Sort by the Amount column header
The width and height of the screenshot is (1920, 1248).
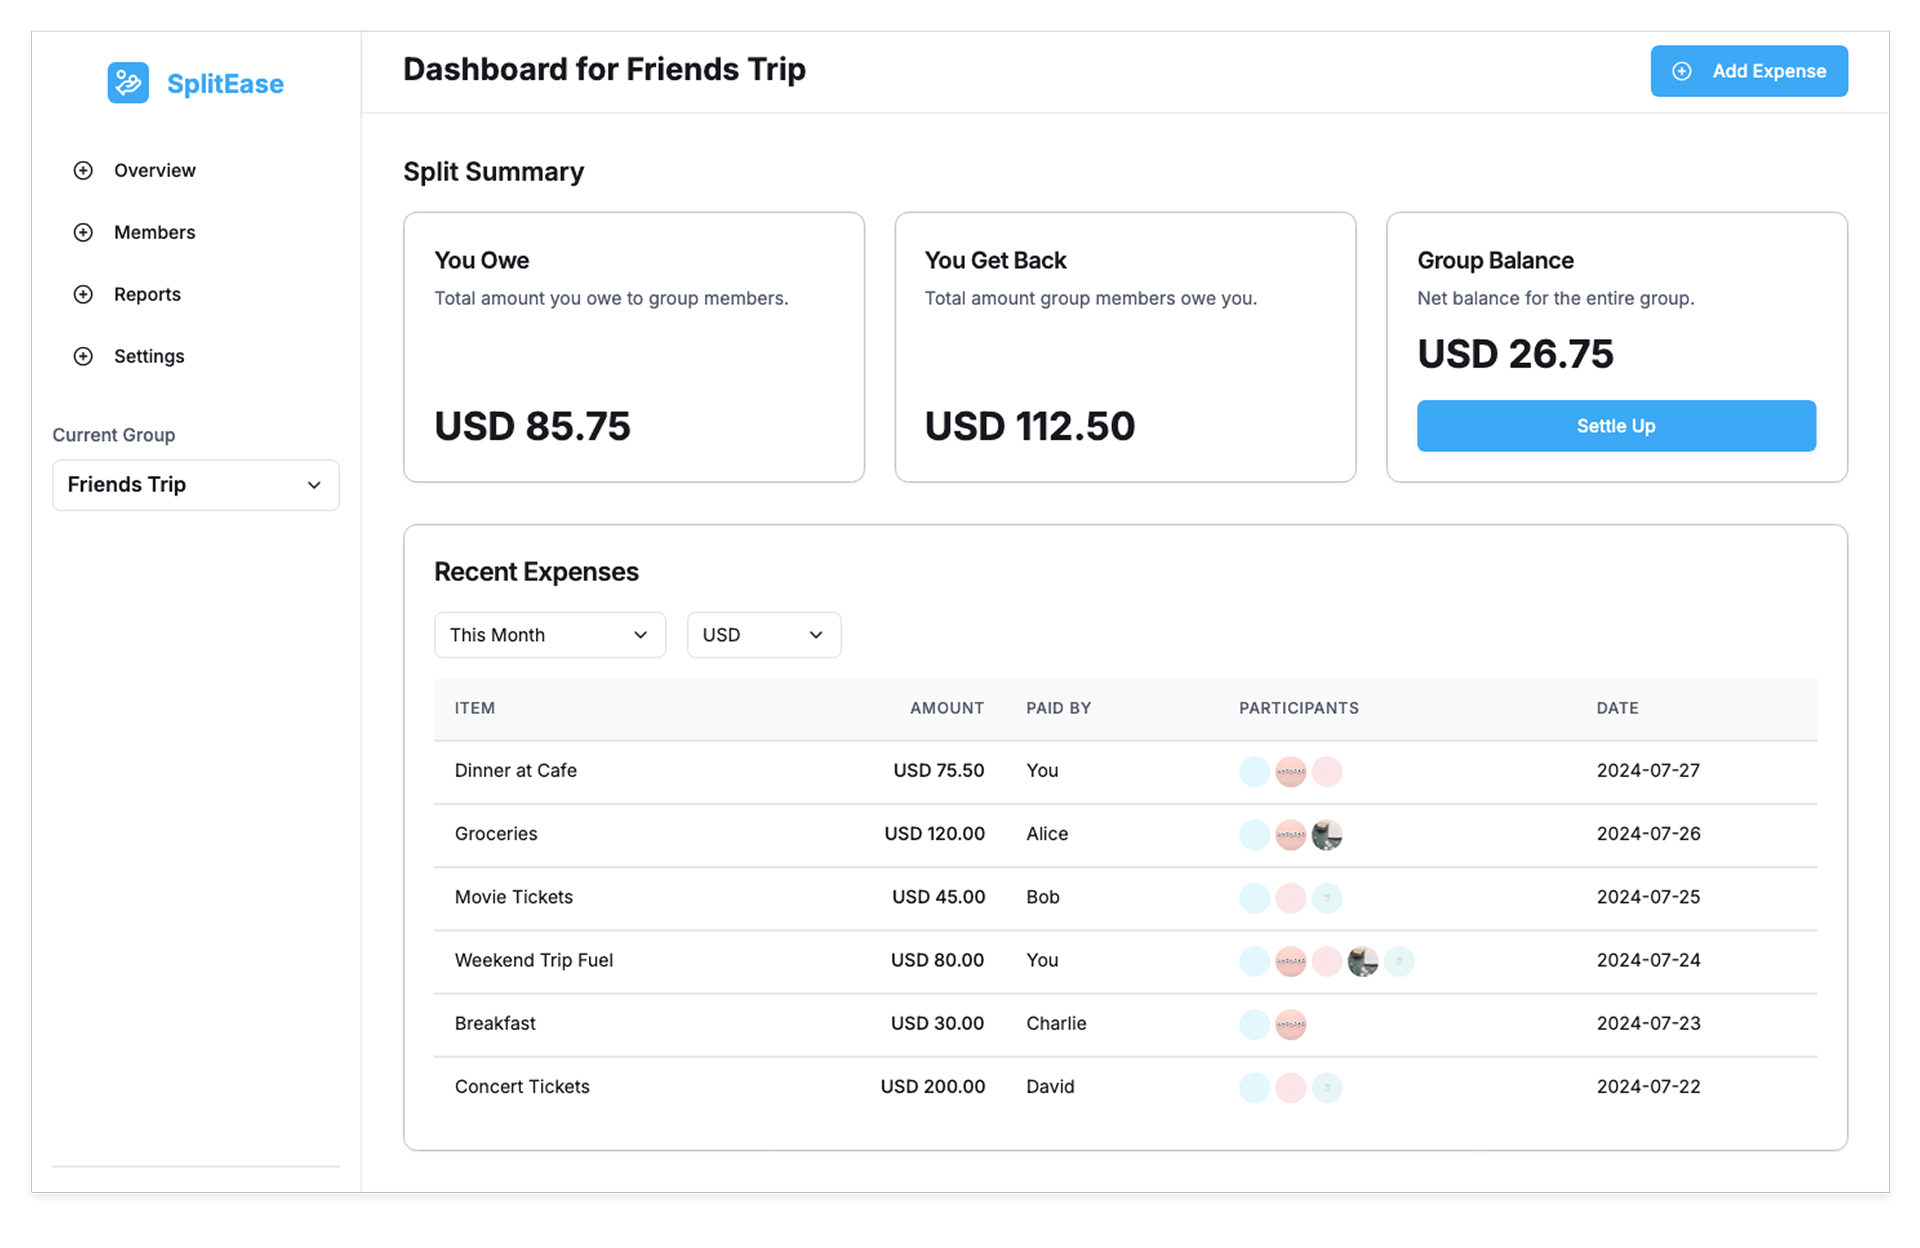[946, 708]
